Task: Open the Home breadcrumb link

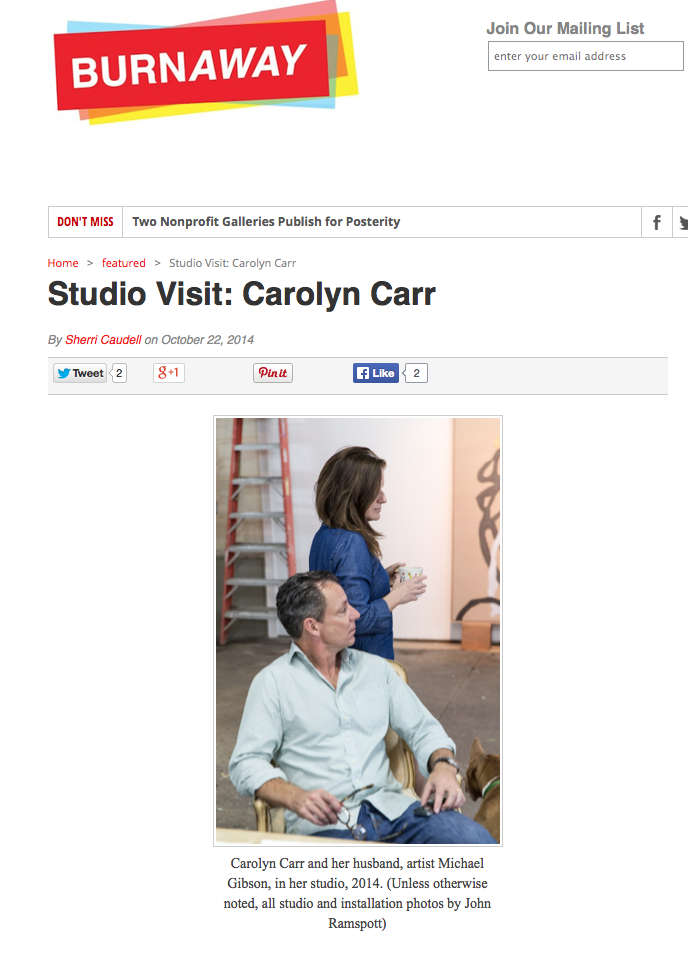Action: click(x=63, y=263)
